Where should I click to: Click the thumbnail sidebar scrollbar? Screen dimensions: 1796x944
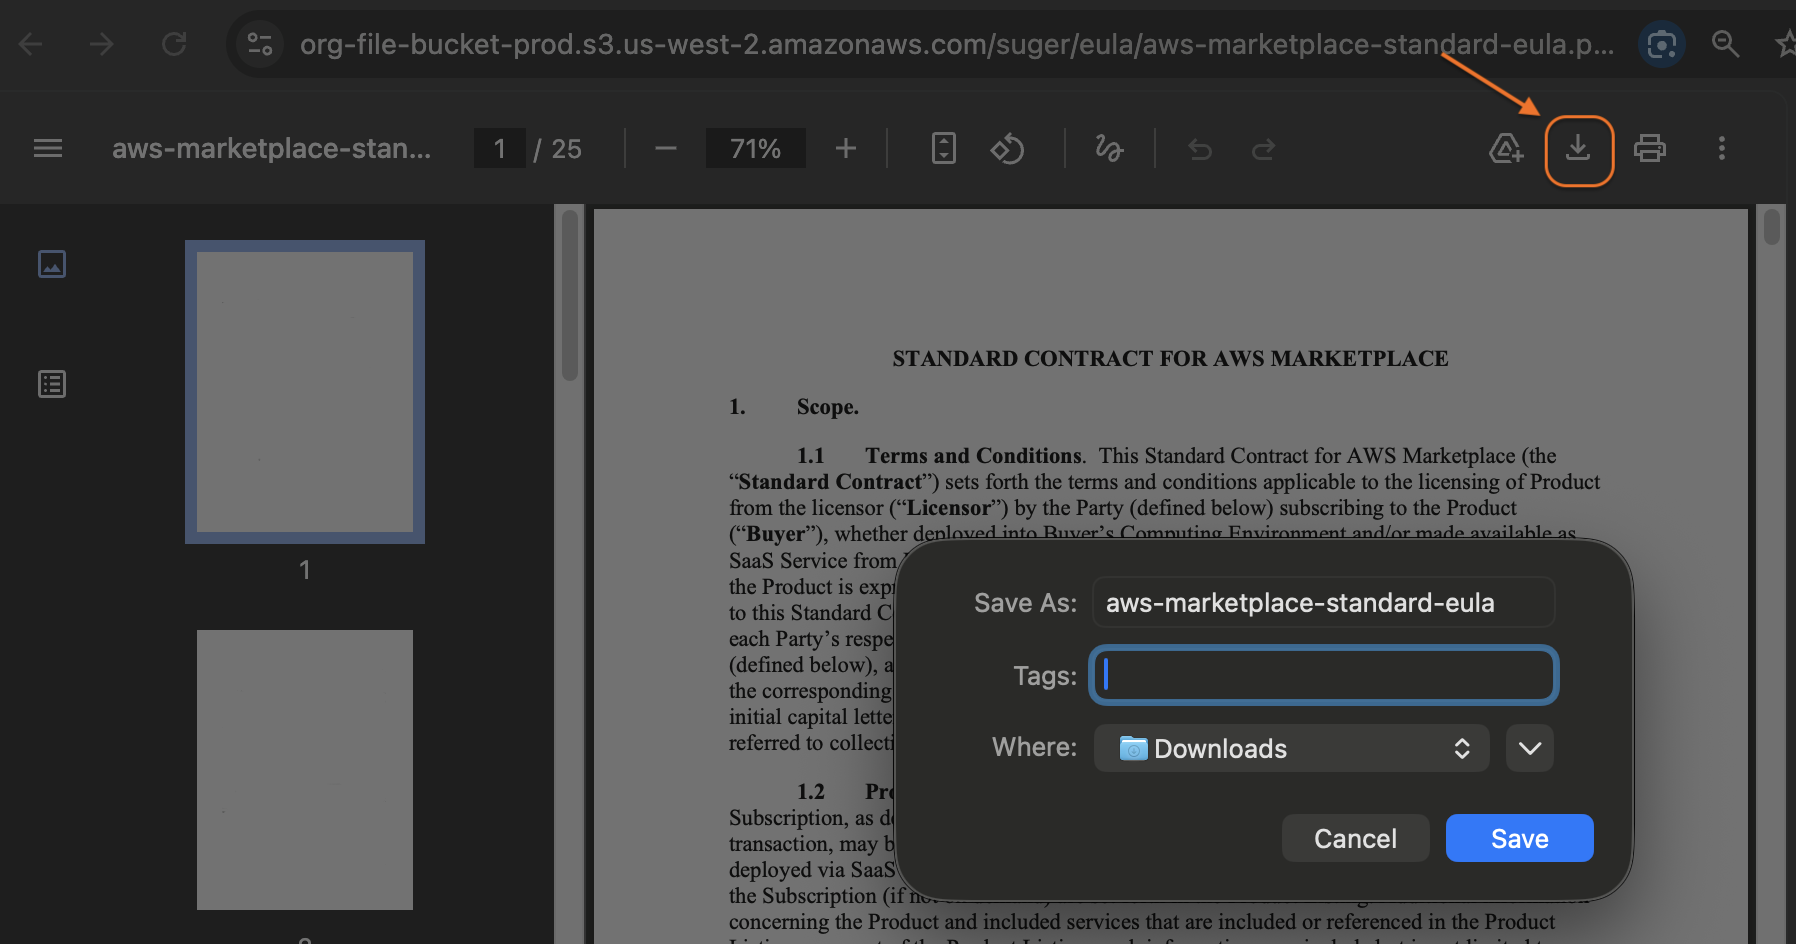(x=570, y=295)
